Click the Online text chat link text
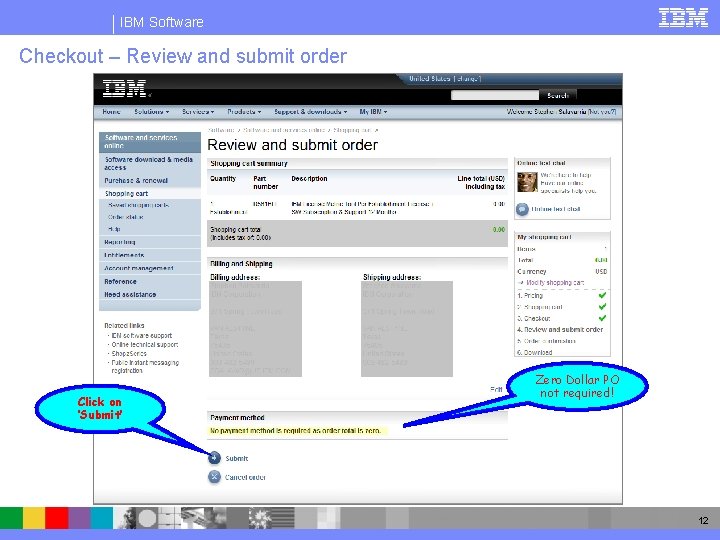This screenshot has height=540, width=720. (x=556, y=209)
